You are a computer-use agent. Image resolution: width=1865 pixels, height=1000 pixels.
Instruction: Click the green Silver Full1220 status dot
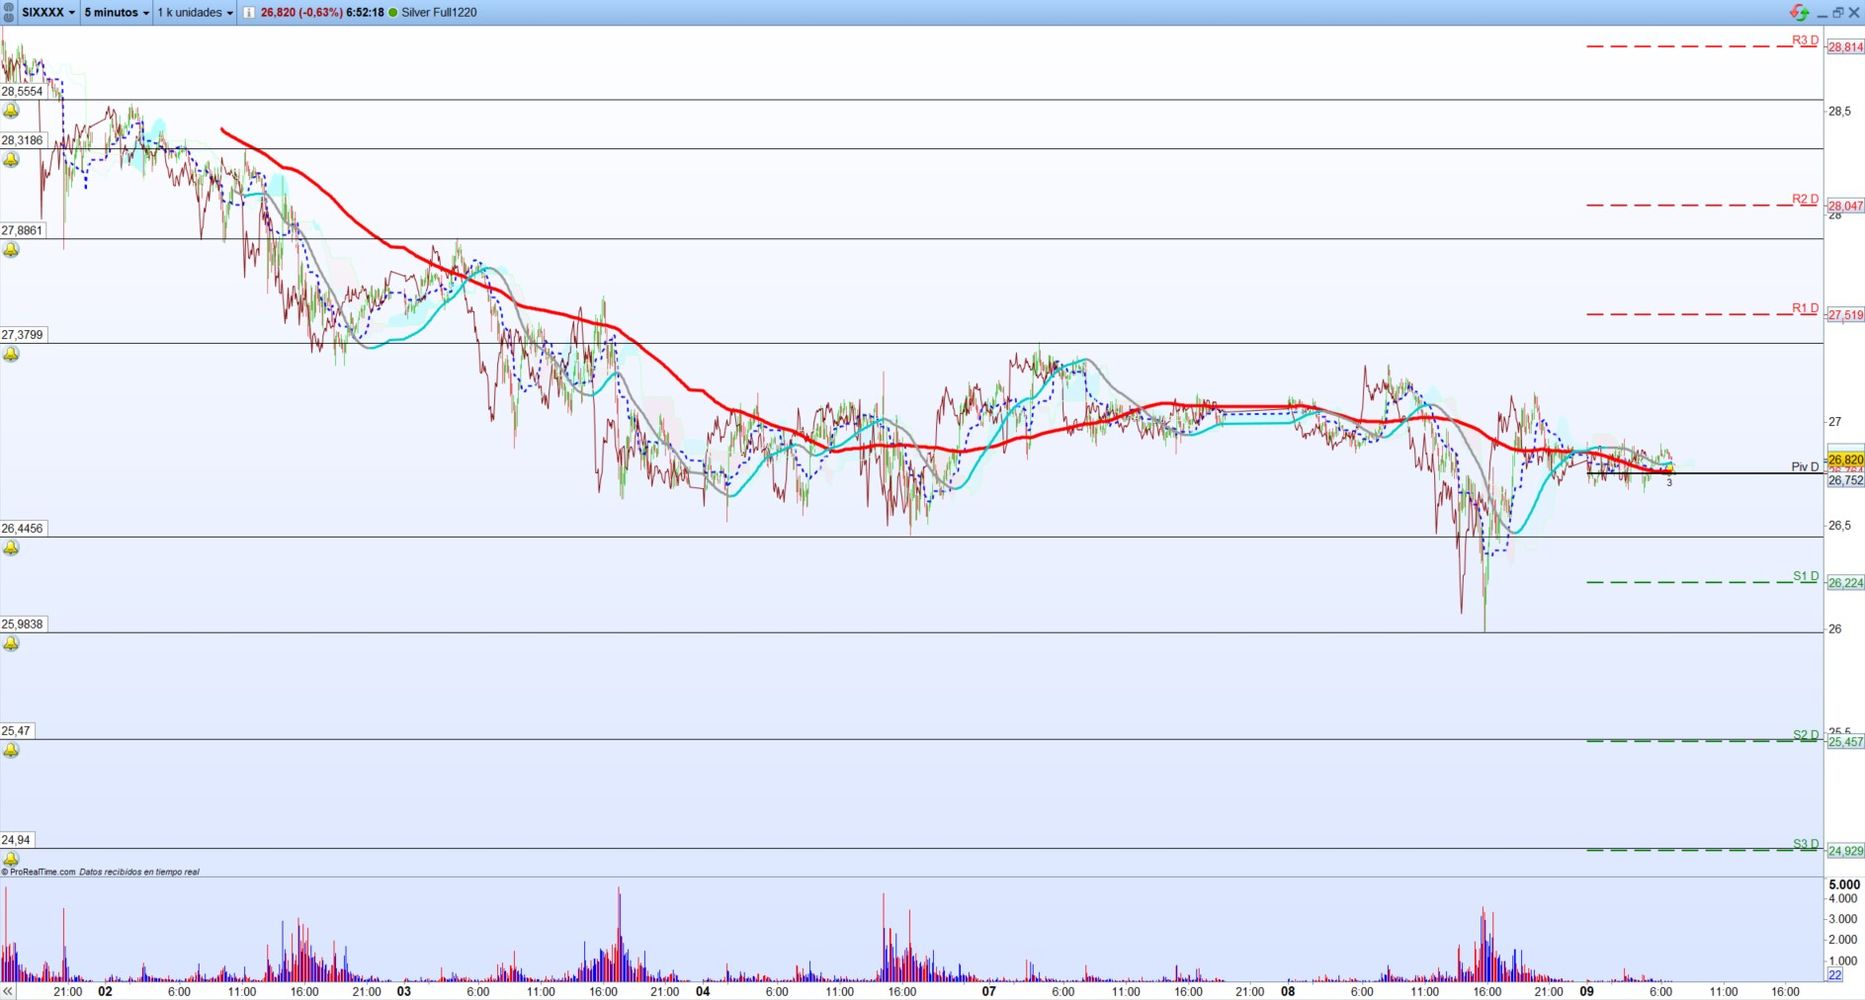click(x=392, y=12)
